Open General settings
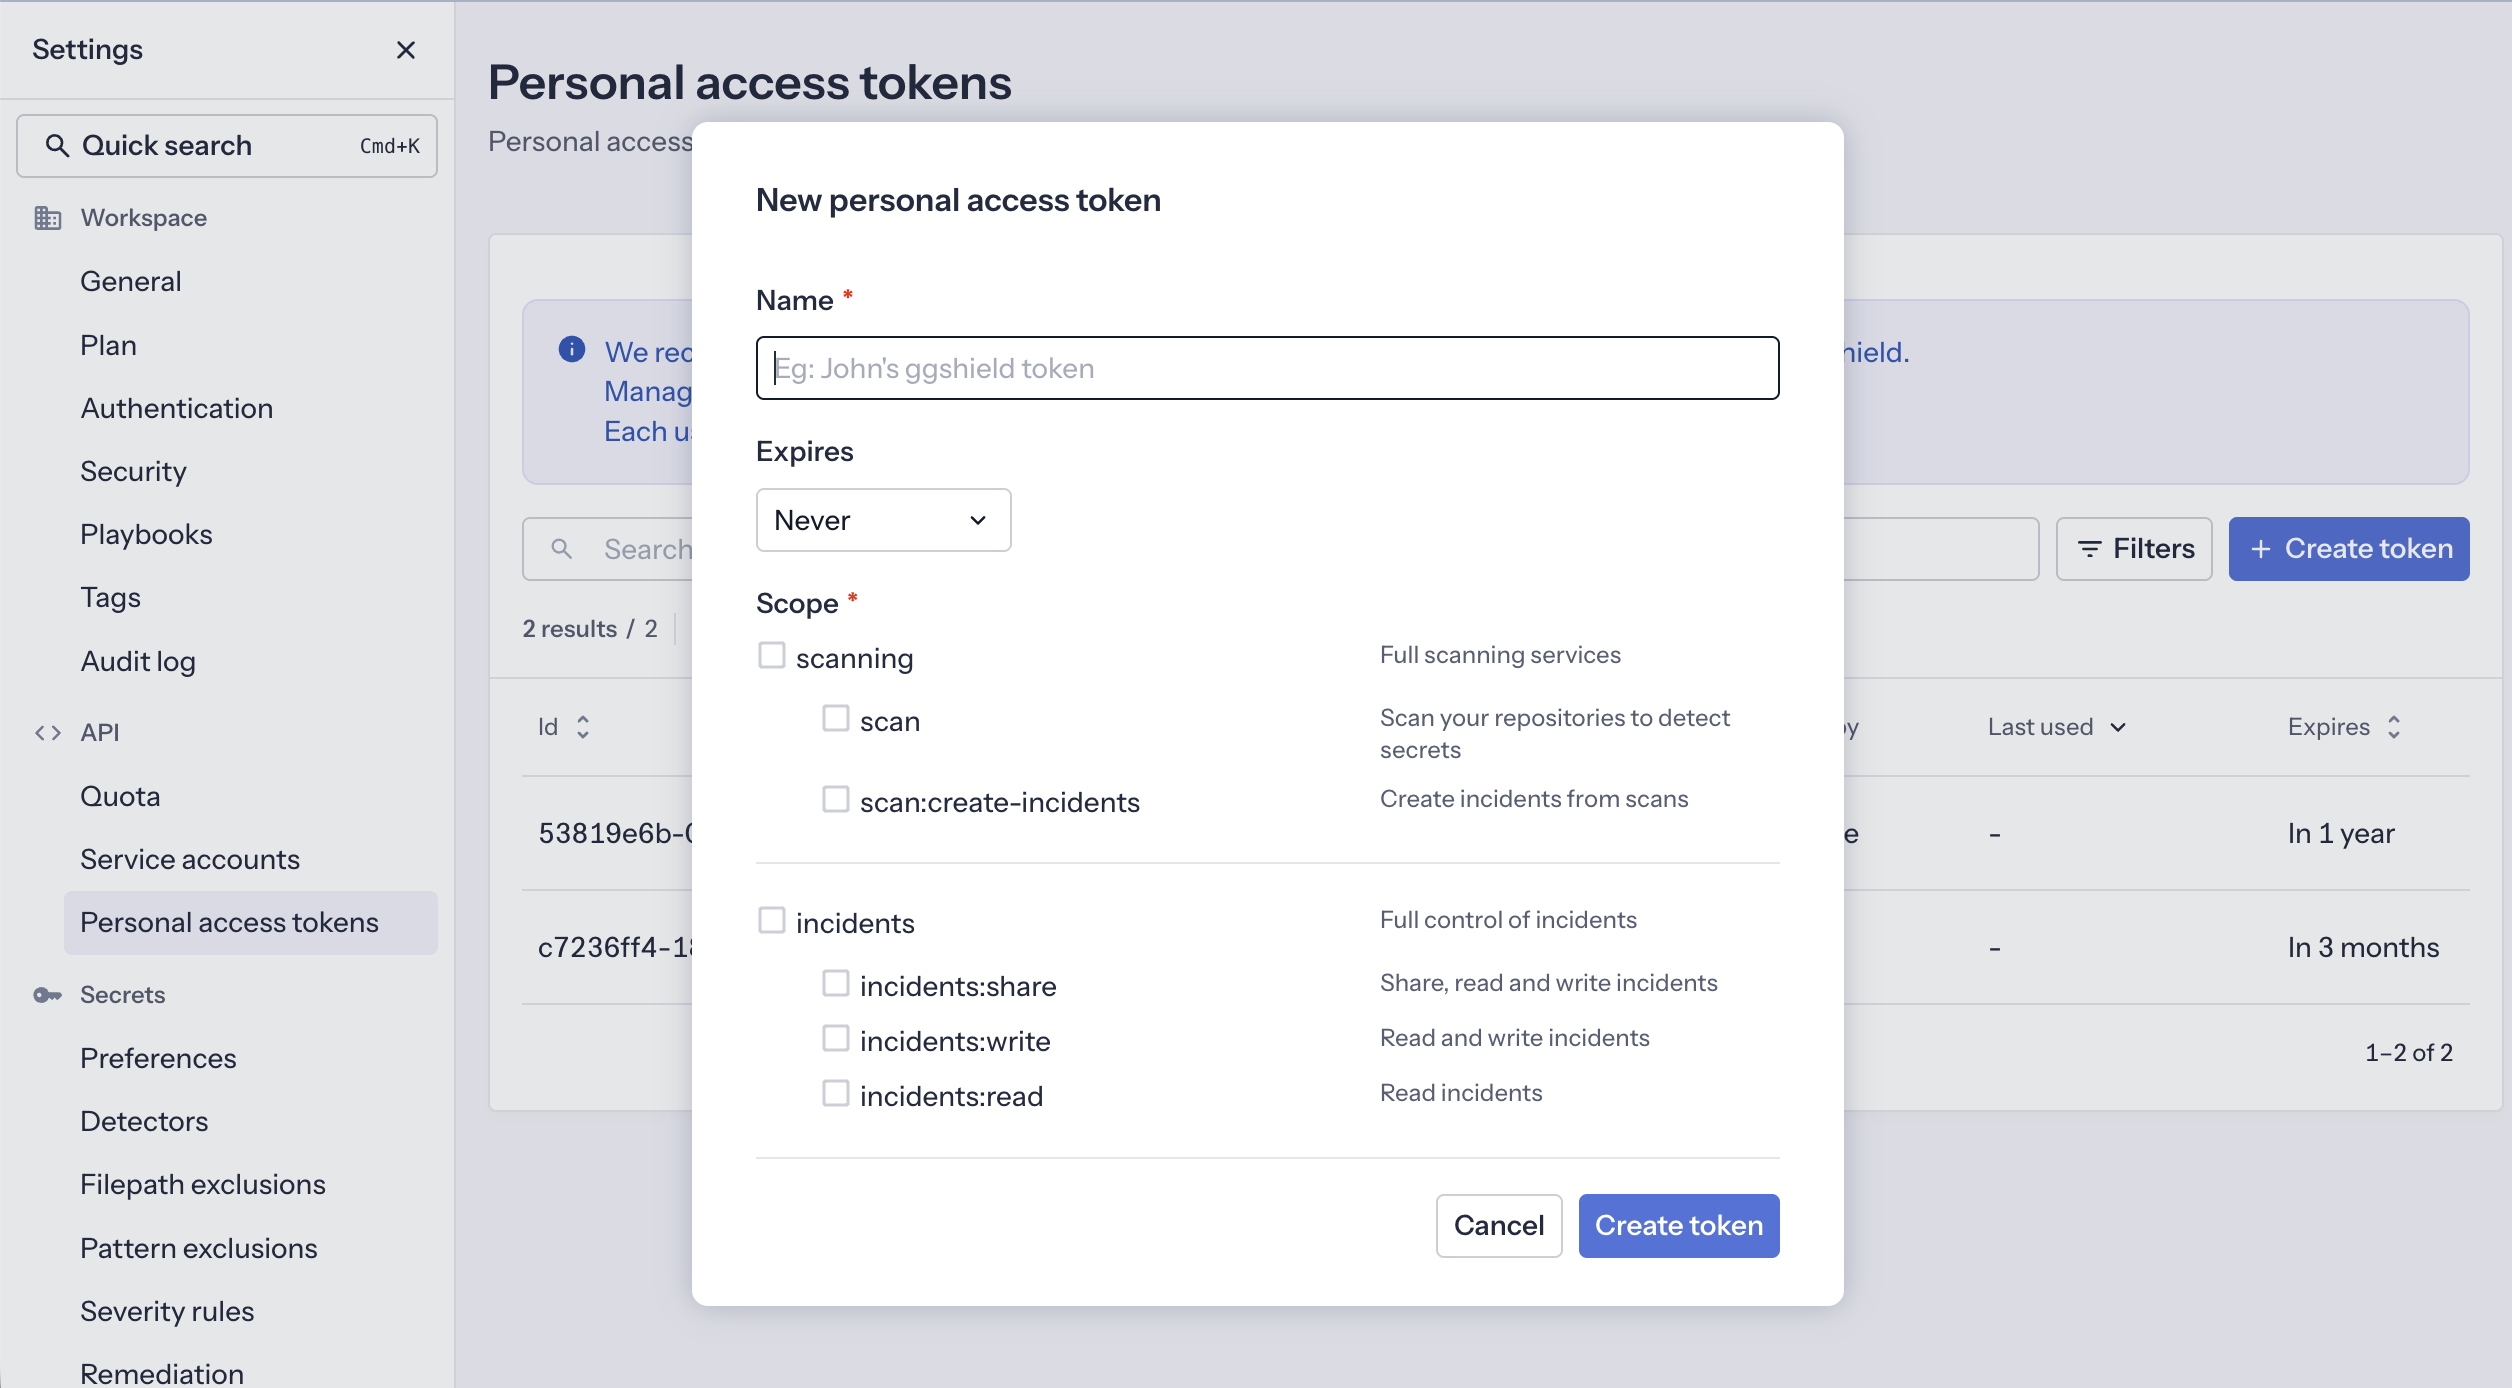The image size is (2512, 1388). click(x=131, y=282)
